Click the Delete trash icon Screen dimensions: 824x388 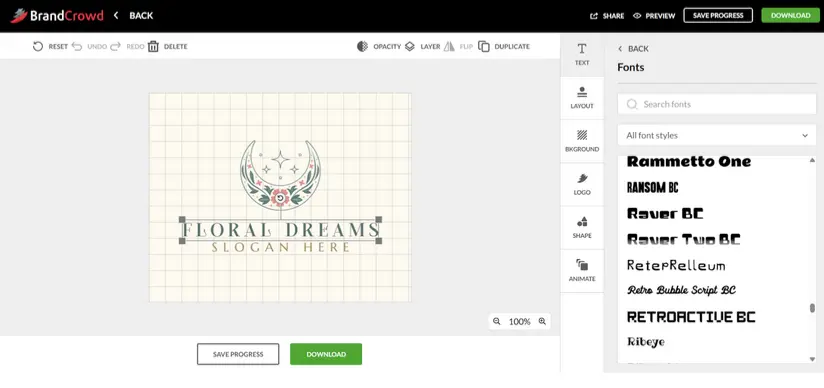[153, 46]
